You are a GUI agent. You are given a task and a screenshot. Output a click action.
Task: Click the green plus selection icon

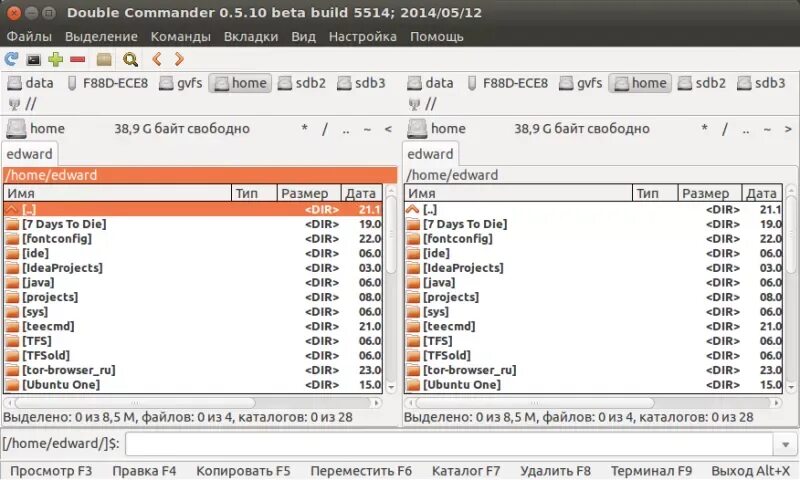55,59
